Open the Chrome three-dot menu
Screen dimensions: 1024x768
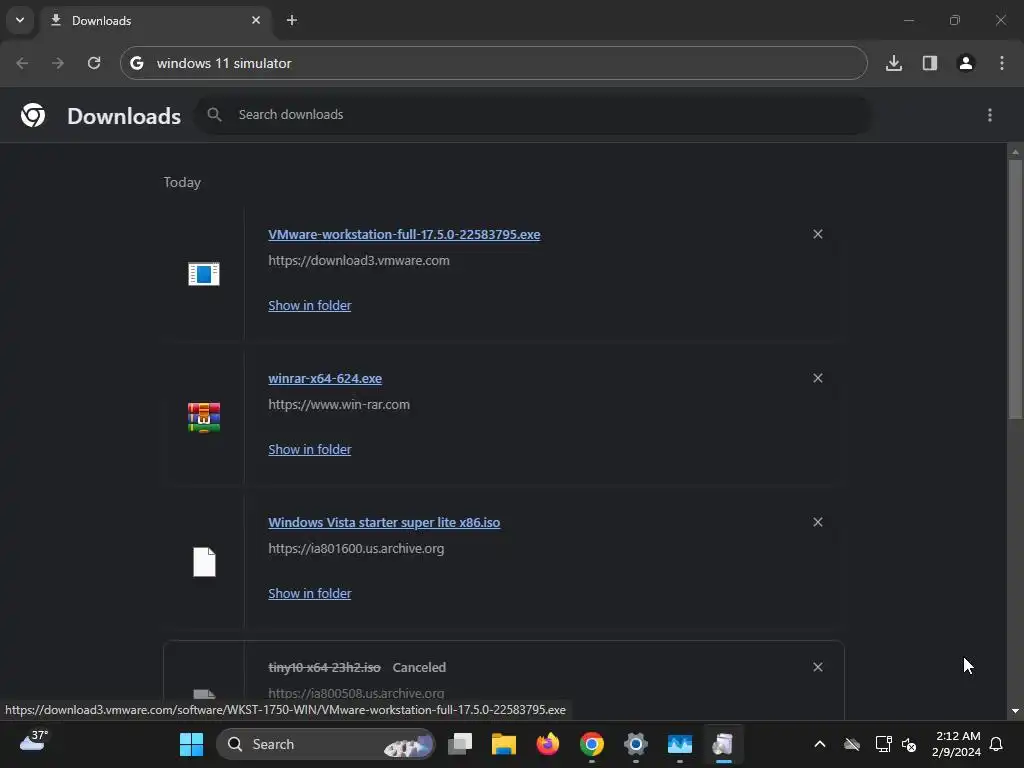click(1002, 63)
